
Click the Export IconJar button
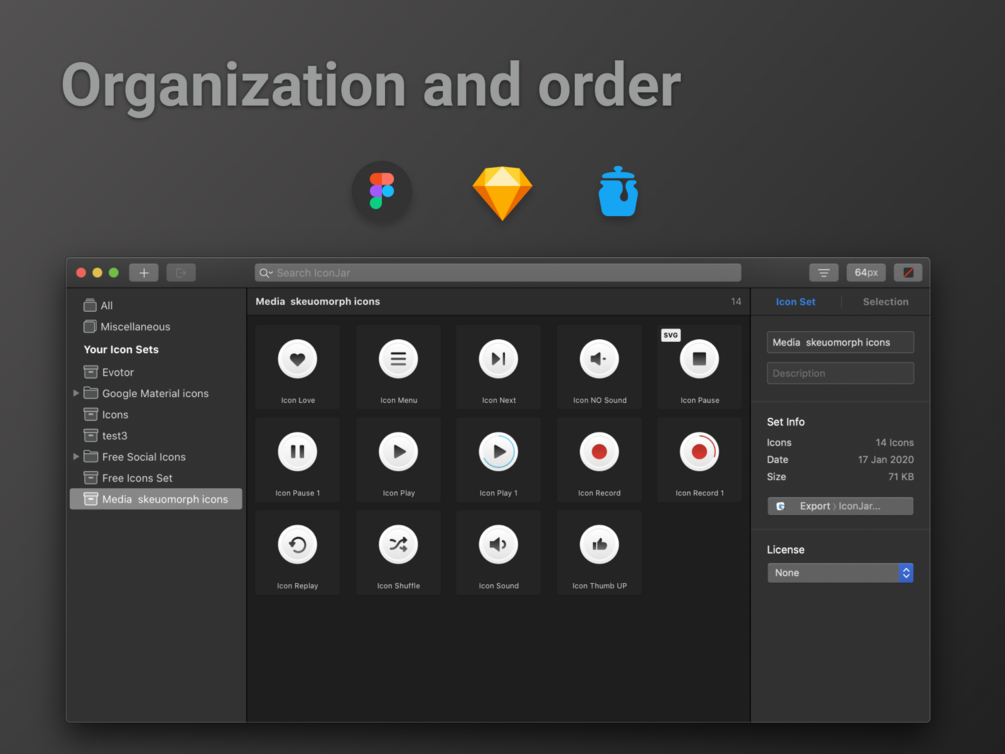(840, 505)
